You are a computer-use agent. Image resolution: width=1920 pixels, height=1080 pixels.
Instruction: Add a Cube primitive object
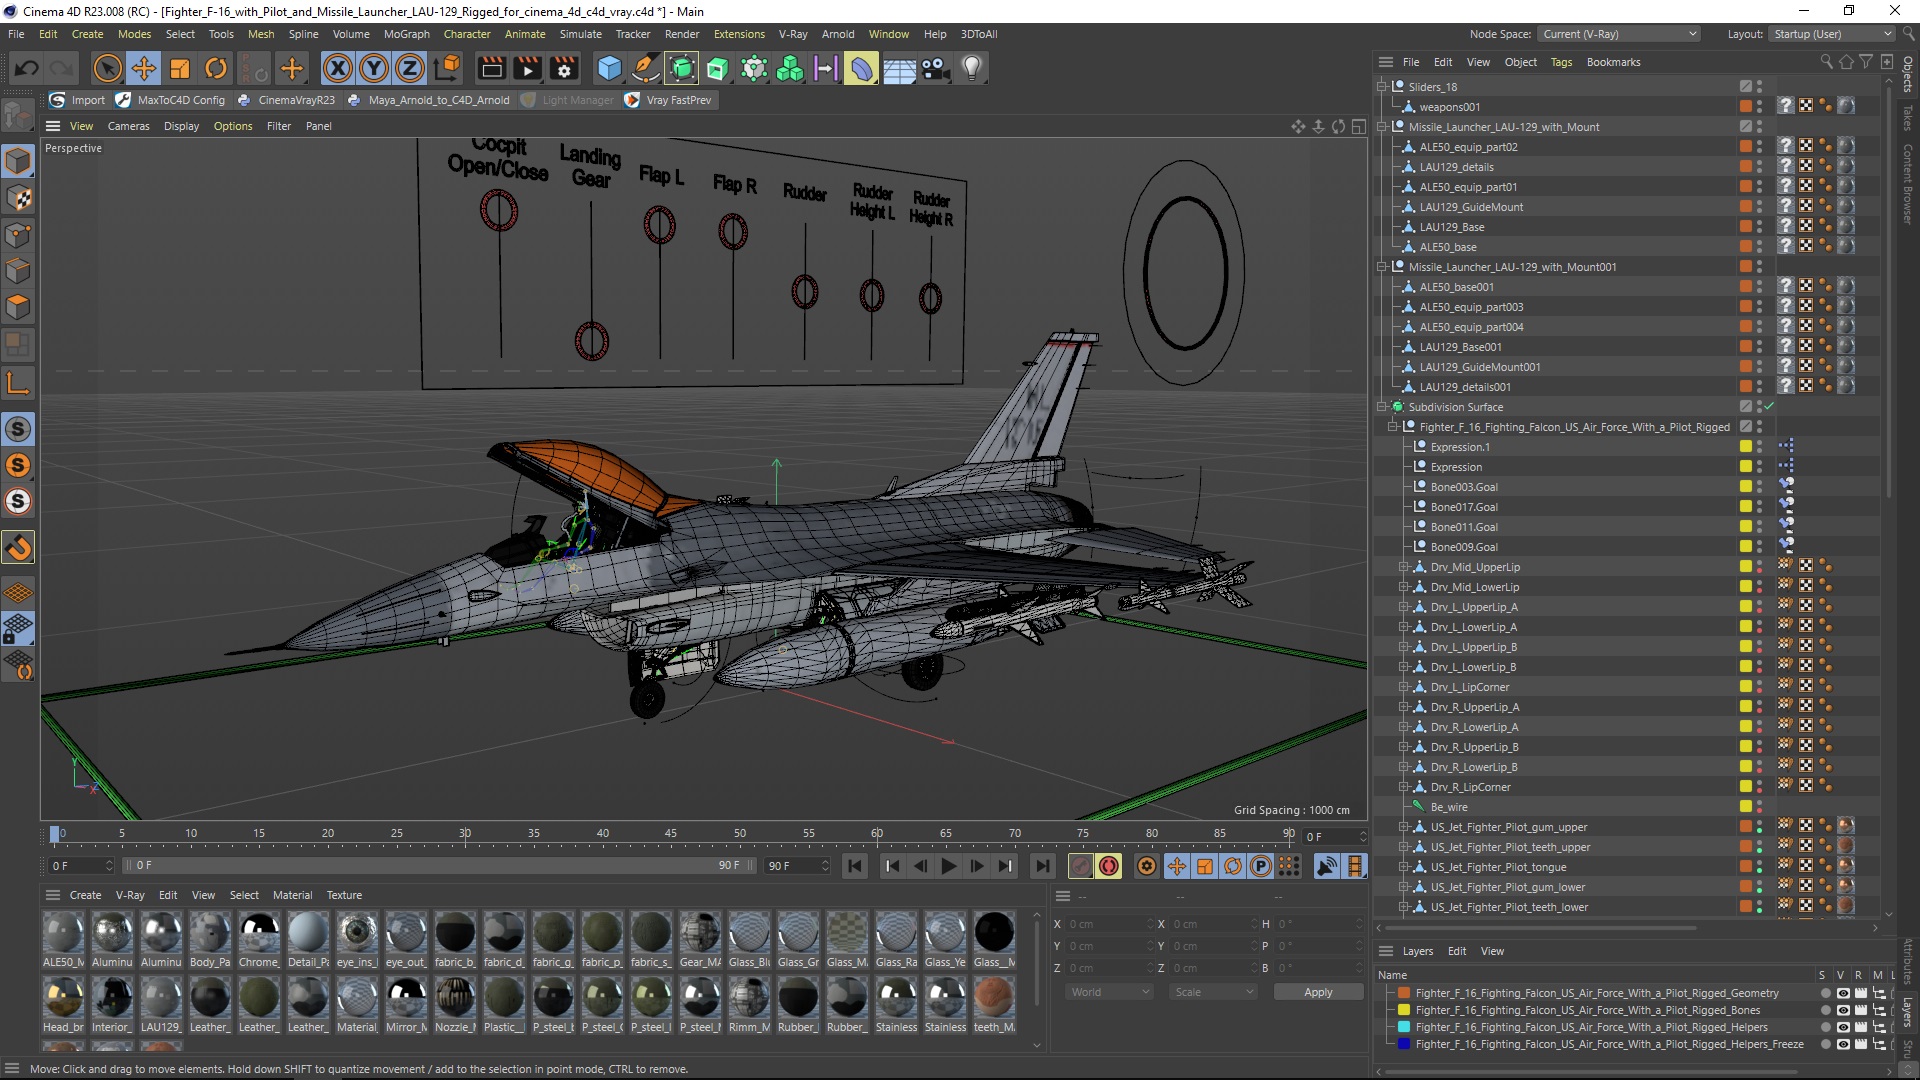[x=609, y=68]
